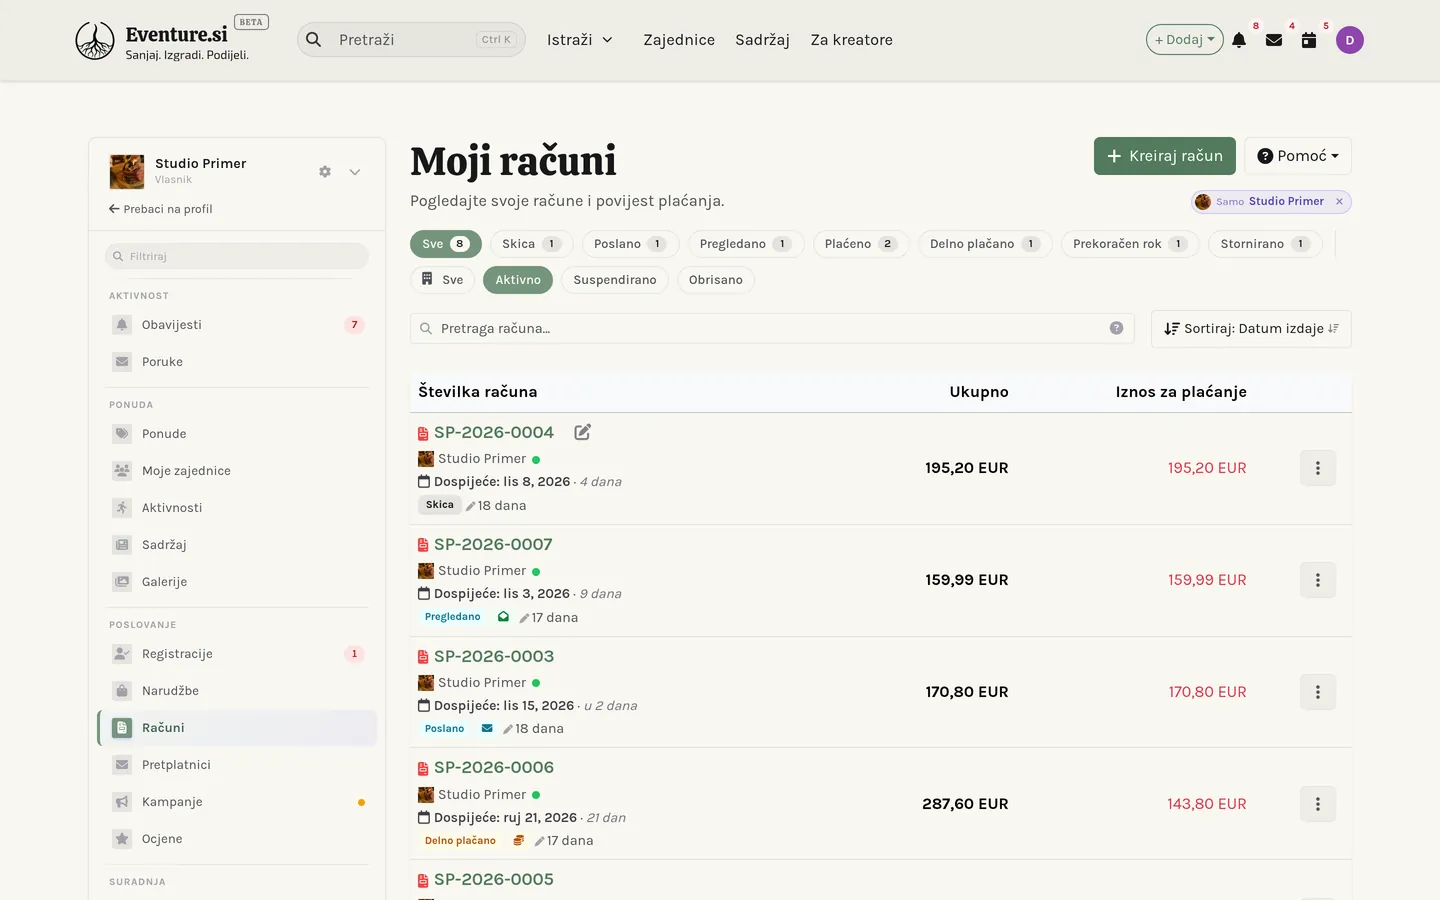1440x900 pixels.
Task: Click edit pencil icon next to SP-2026-0004
Action: (x=583, y=432)
